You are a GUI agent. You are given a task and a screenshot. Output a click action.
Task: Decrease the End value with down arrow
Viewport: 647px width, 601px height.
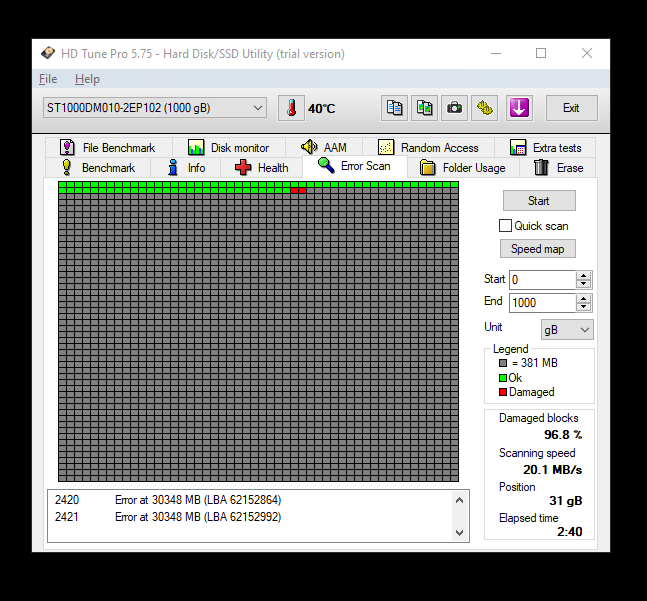point(583,307)
